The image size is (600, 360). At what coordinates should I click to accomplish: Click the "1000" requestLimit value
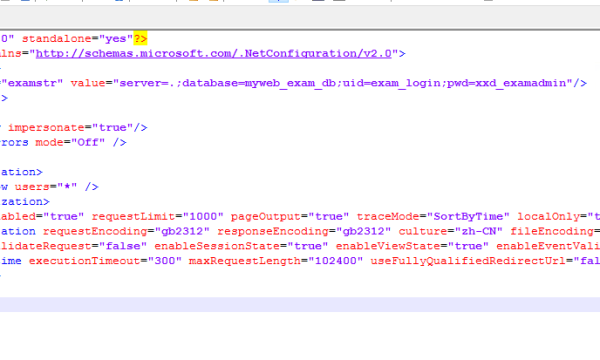click(203, 217)
